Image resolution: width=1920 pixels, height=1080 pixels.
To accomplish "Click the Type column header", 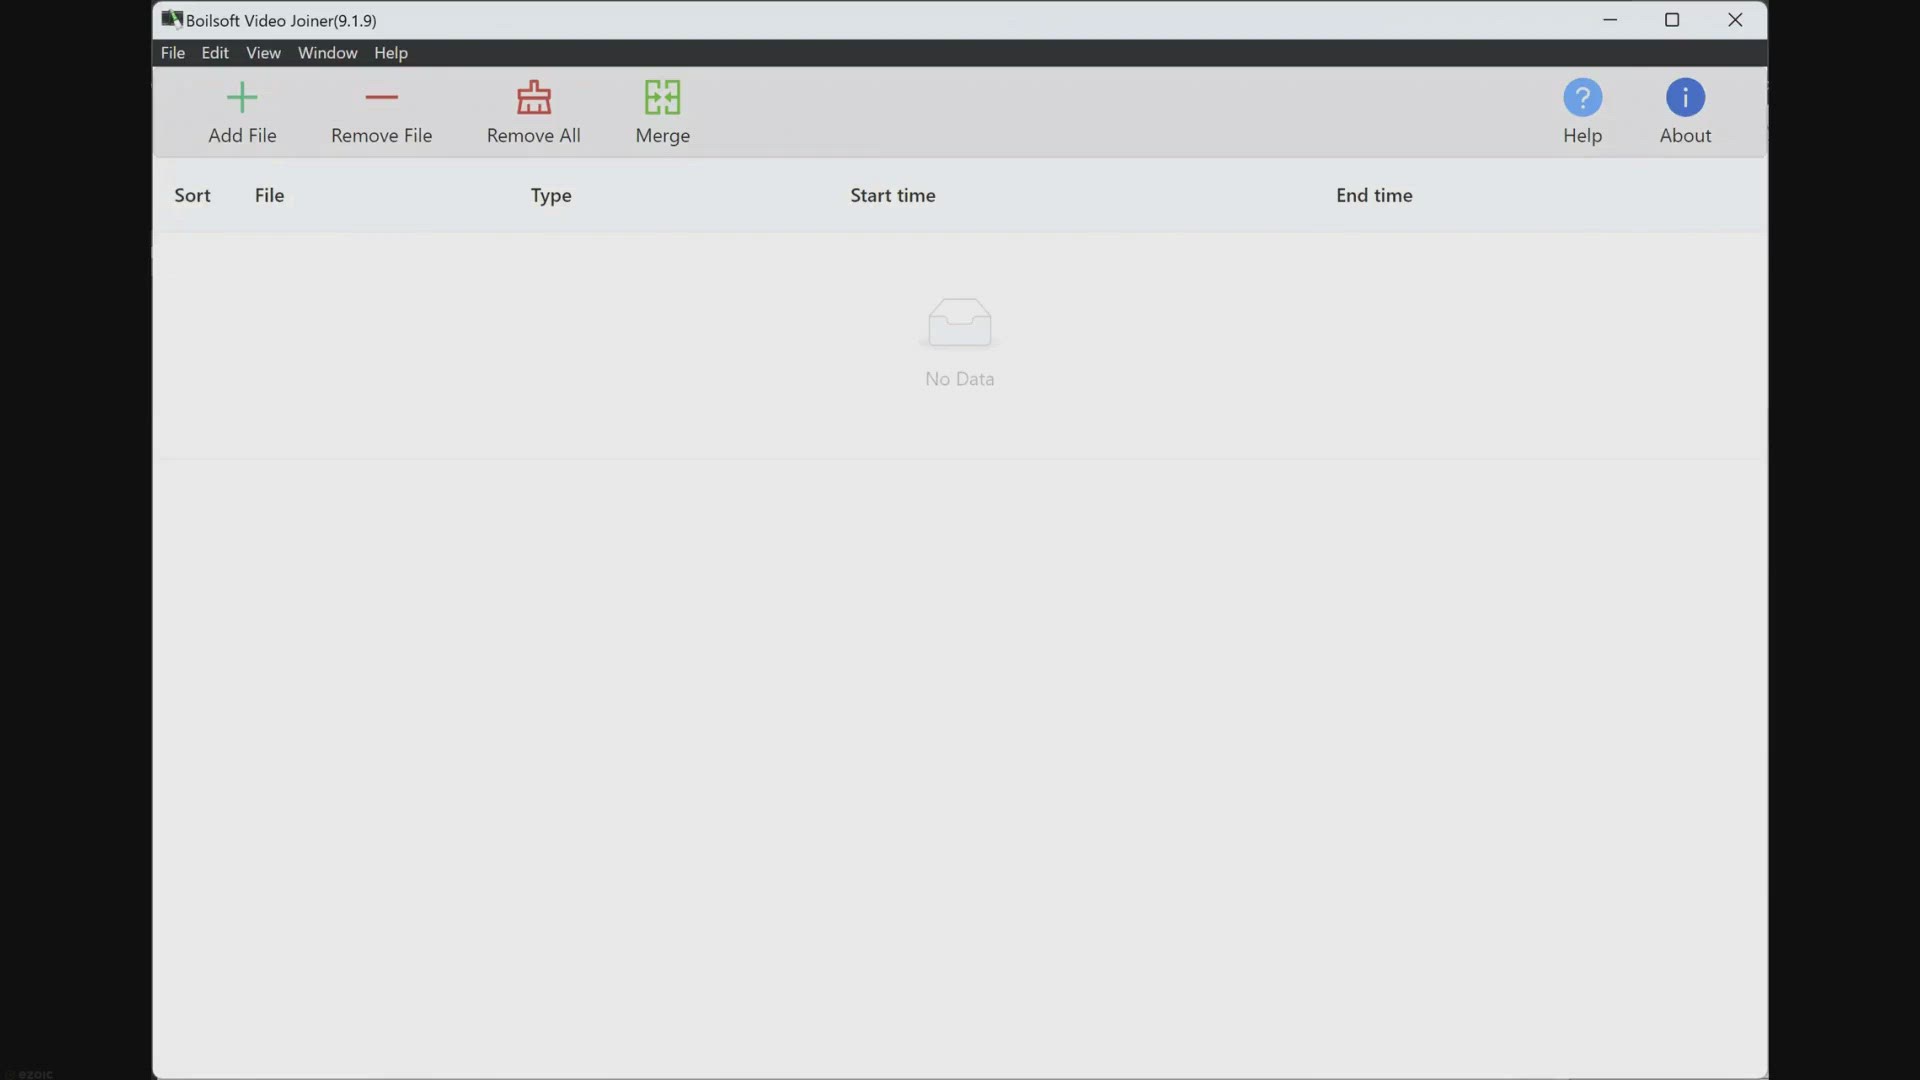I will click(551, 196).
